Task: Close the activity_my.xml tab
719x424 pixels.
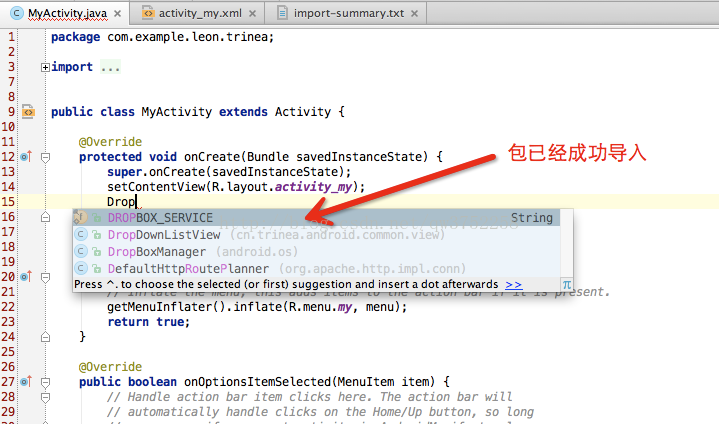Action: click(x=252, y=14)
